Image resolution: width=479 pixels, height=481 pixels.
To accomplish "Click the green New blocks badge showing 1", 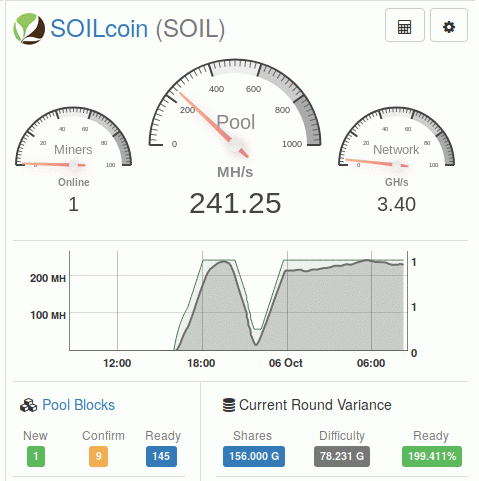I will pos(36,456).
